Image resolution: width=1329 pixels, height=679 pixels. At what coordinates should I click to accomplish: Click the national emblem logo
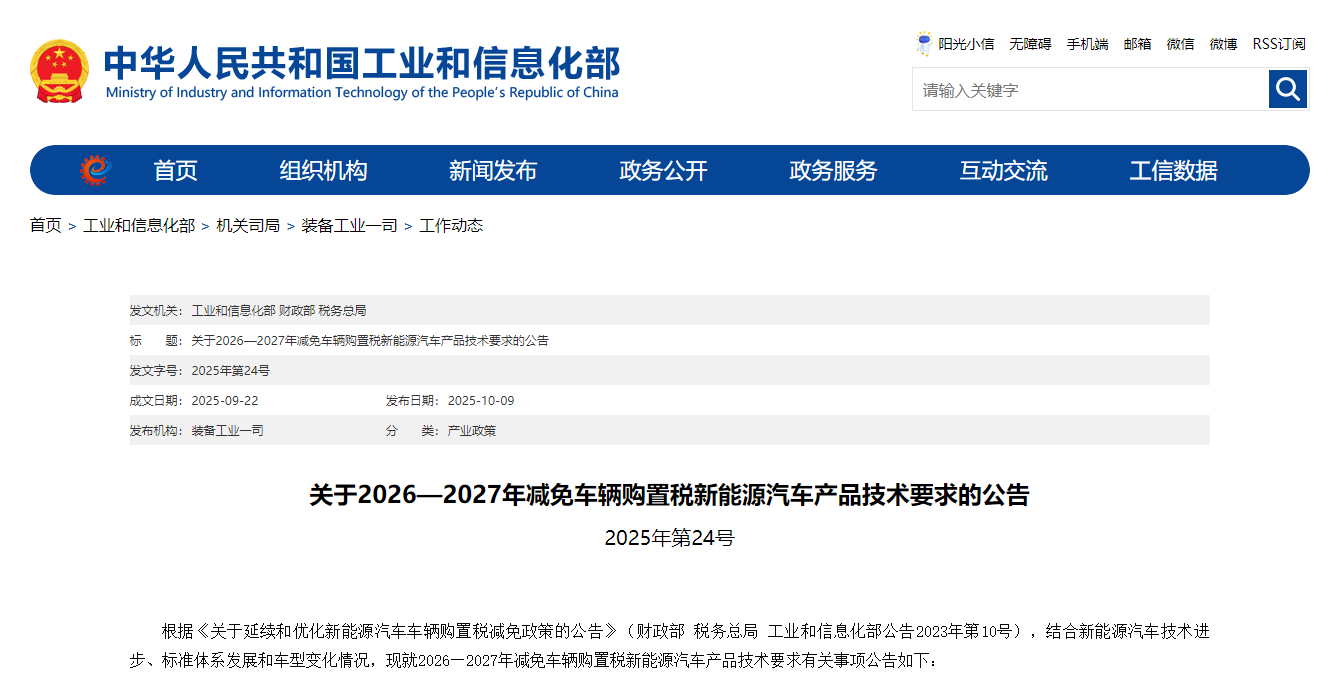pos(59,71)
